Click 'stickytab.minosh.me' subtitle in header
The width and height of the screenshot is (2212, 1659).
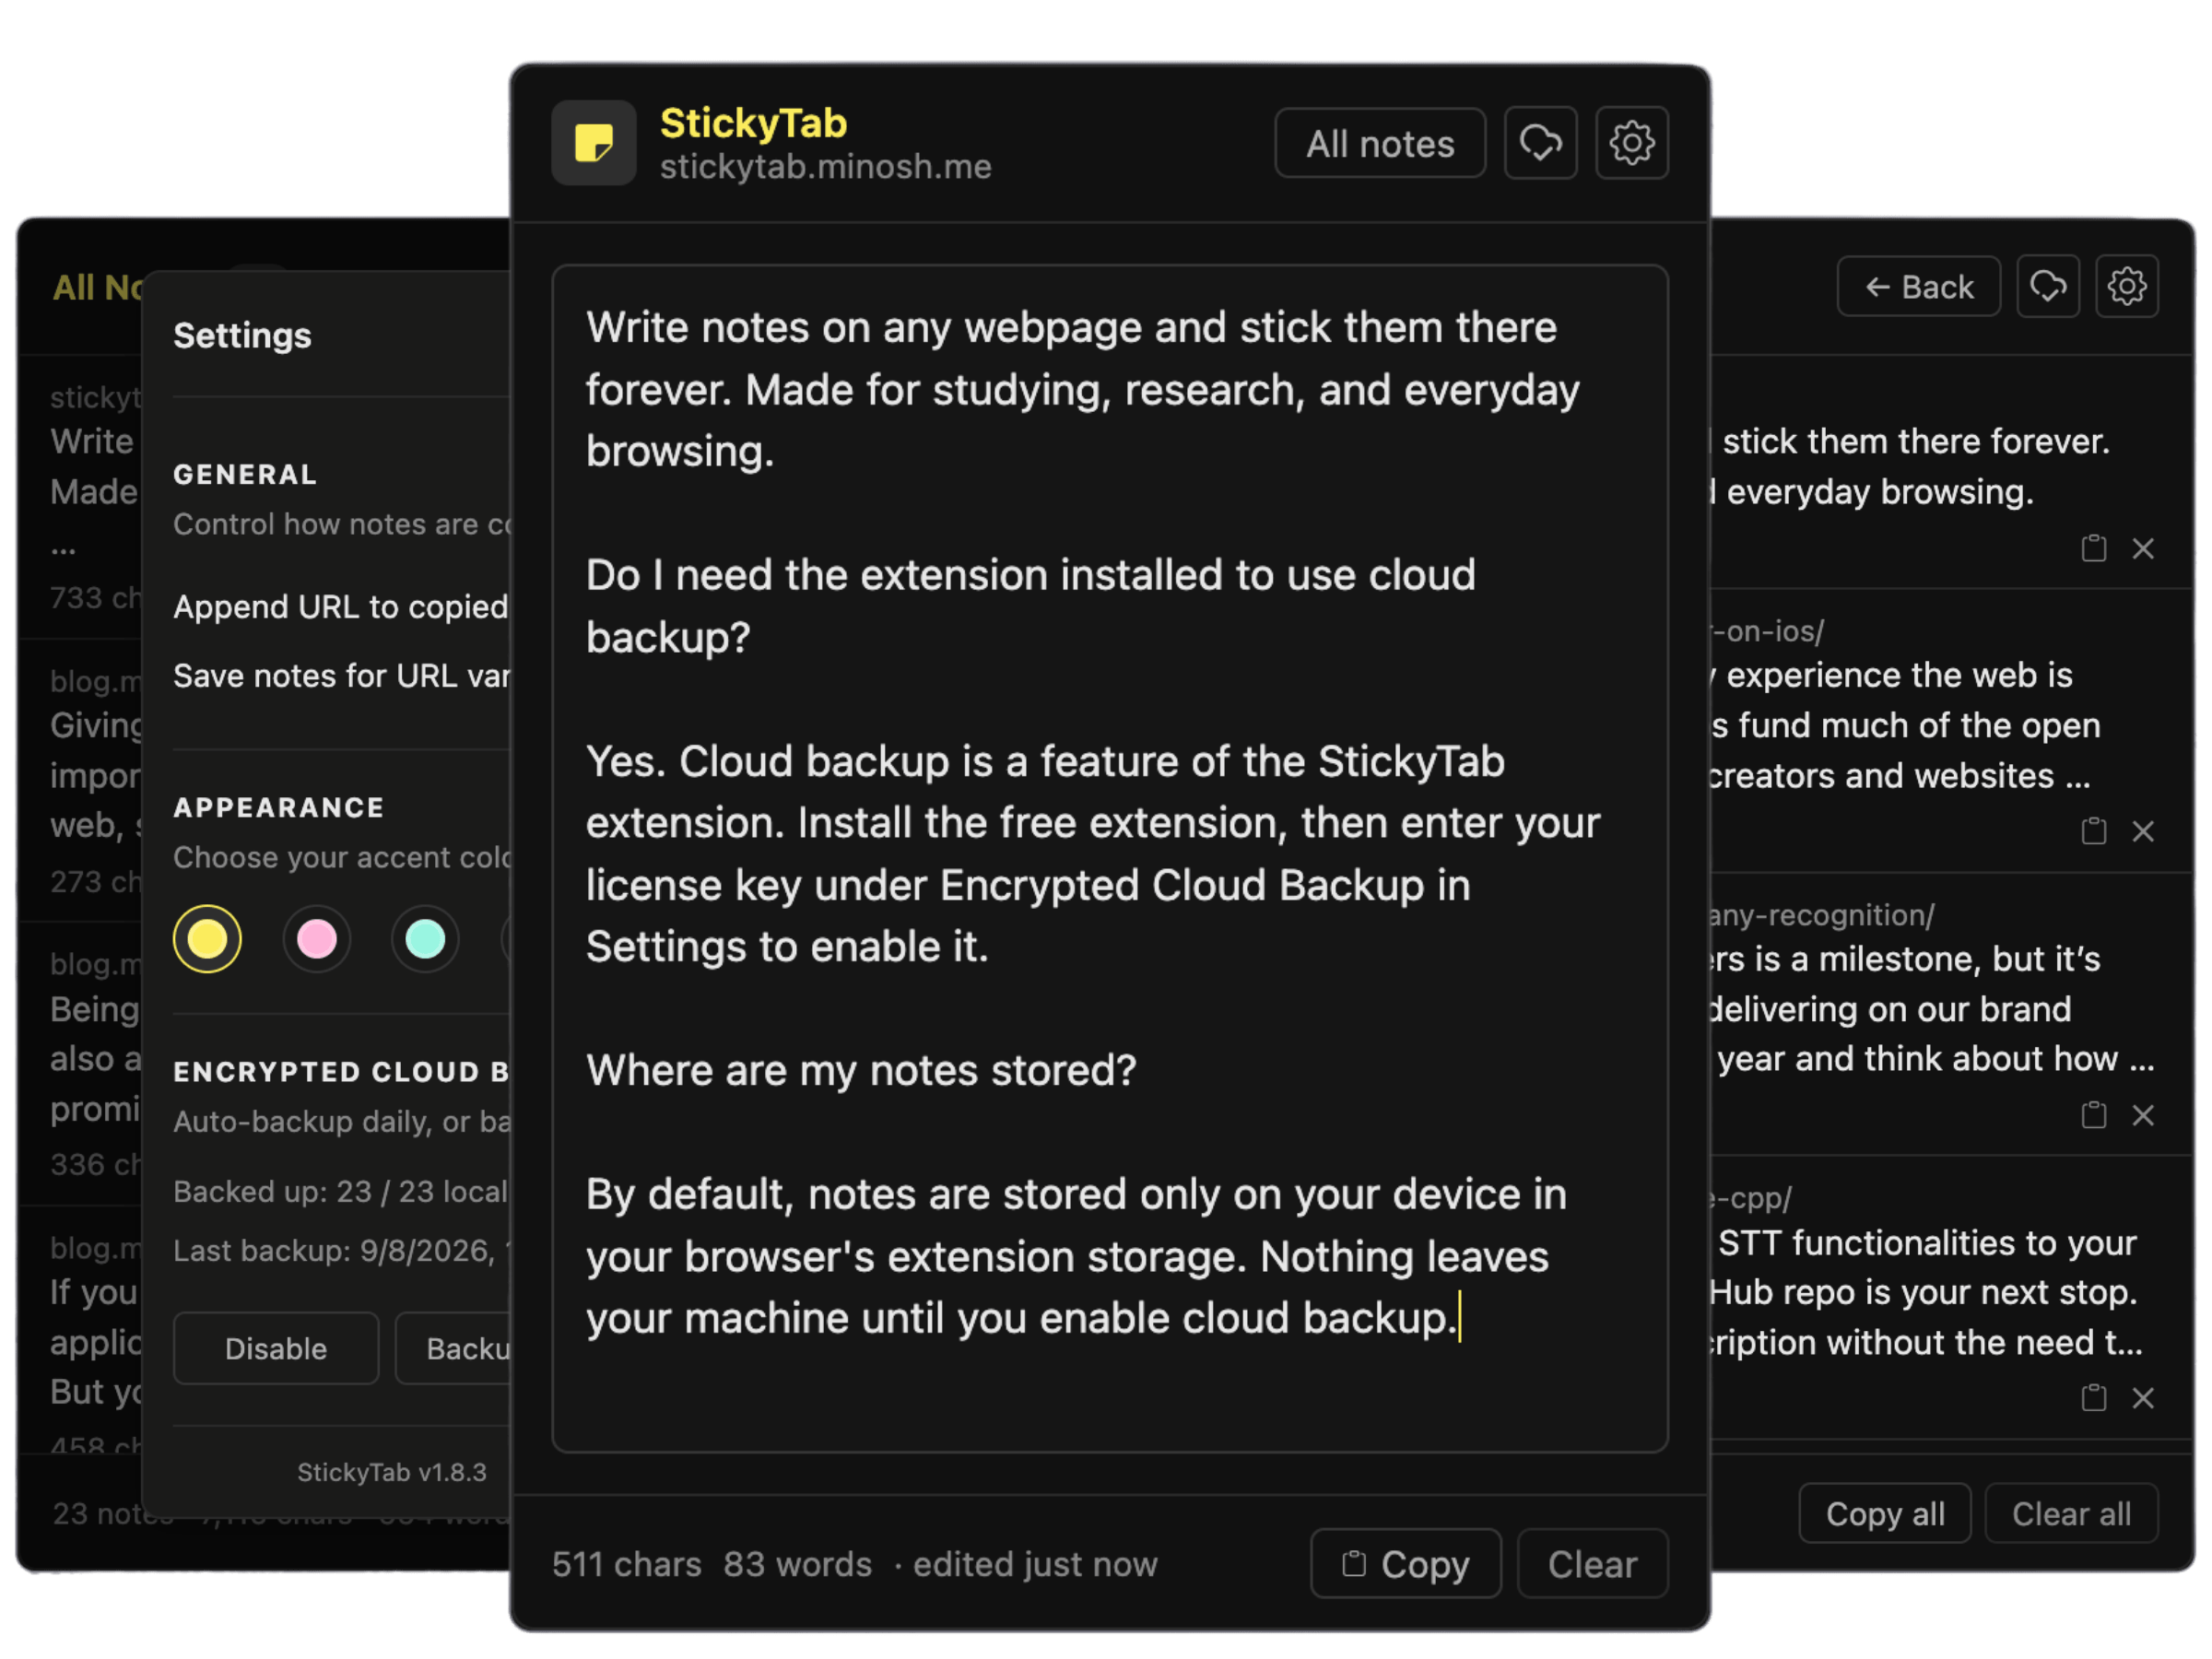pyautogui.click(x=825, y=166)
